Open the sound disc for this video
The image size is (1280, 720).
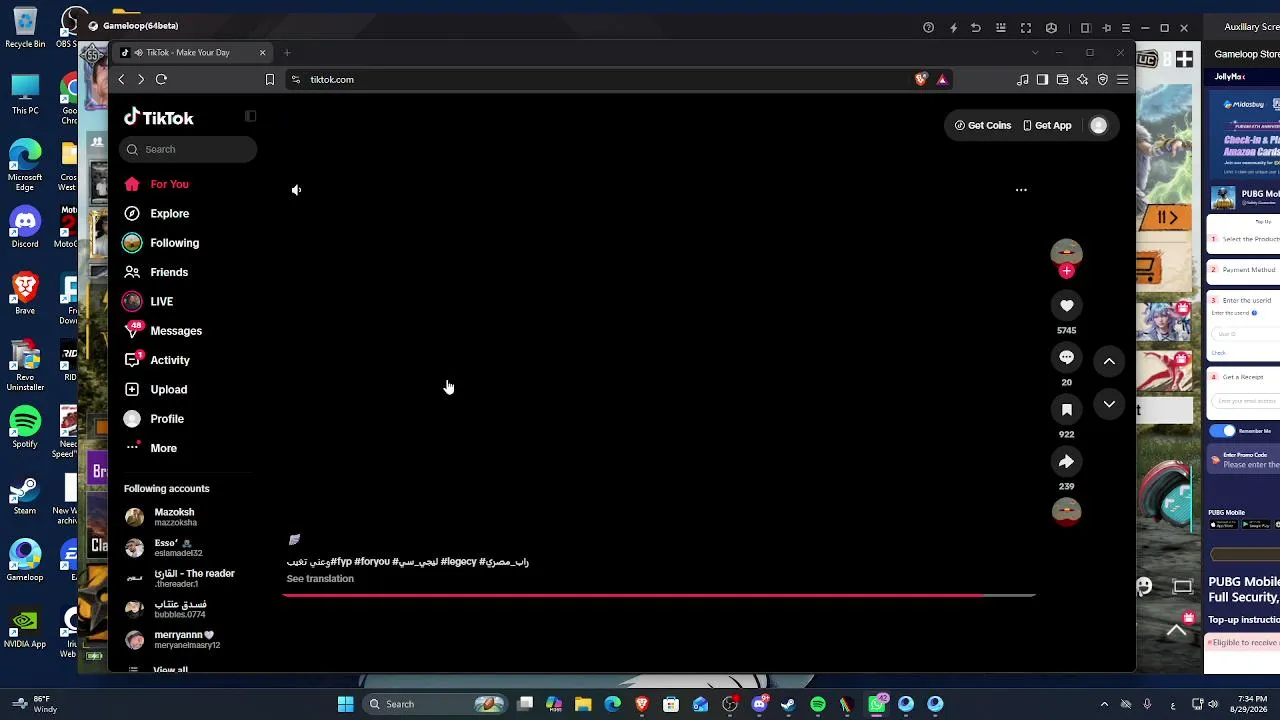pyautogui.click(x=1066, y=512)
